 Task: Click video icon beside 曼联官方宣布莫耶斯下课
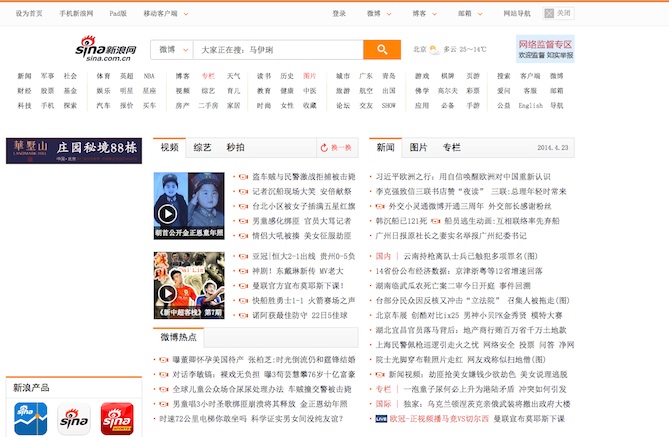(x=243, y=286)
